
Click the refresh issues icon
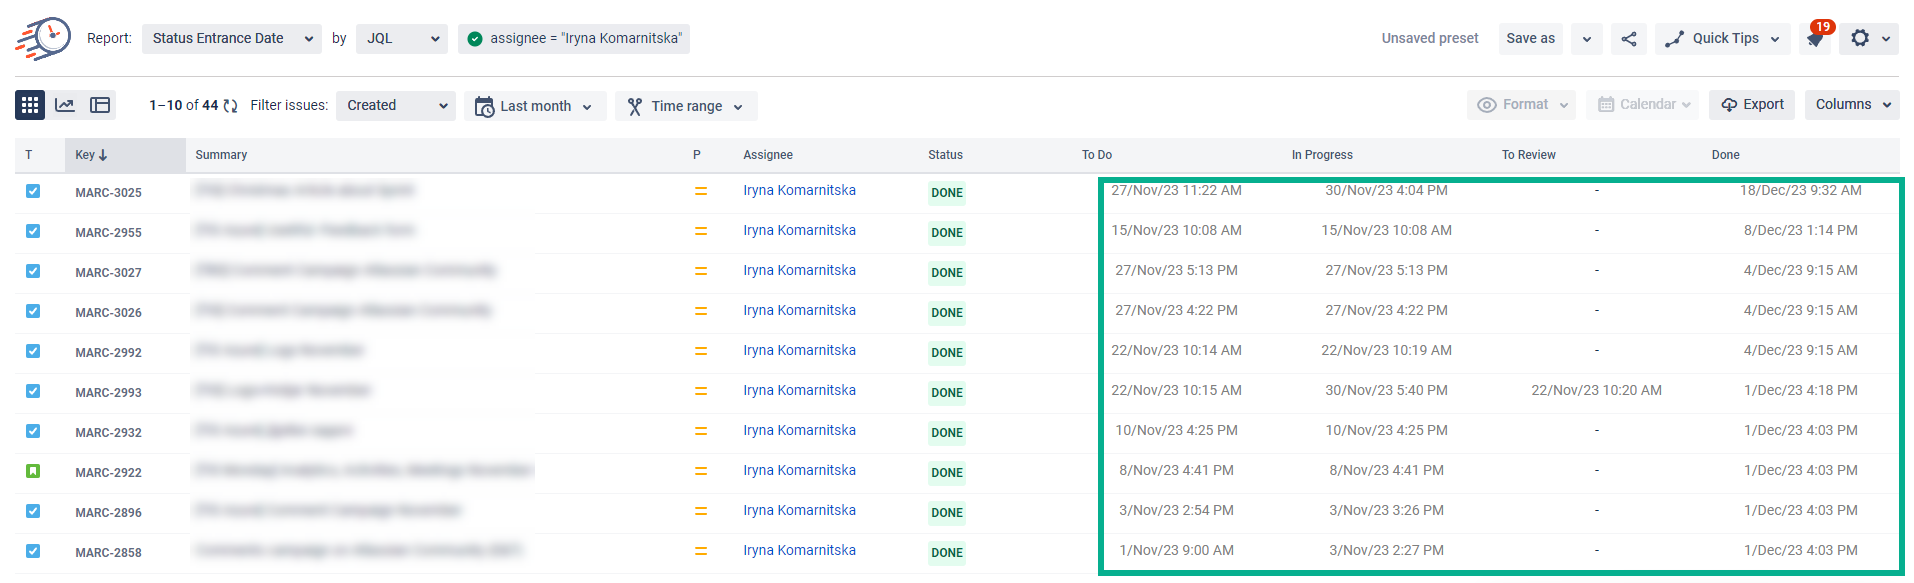[231, 106]
